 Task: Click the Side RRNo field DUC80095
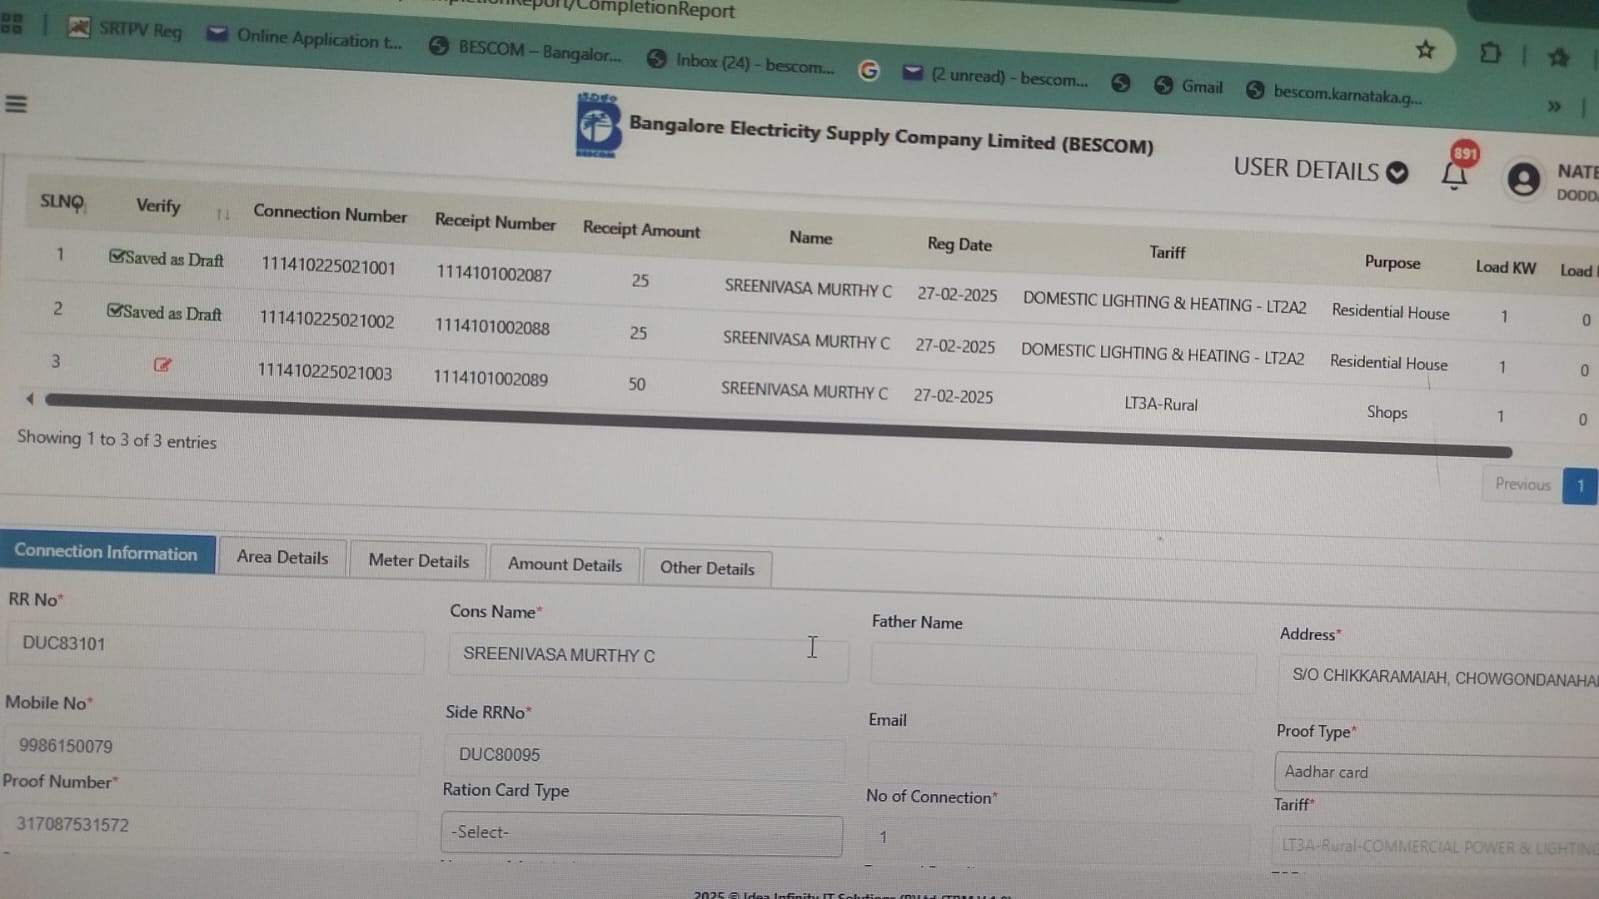[644, 756]
